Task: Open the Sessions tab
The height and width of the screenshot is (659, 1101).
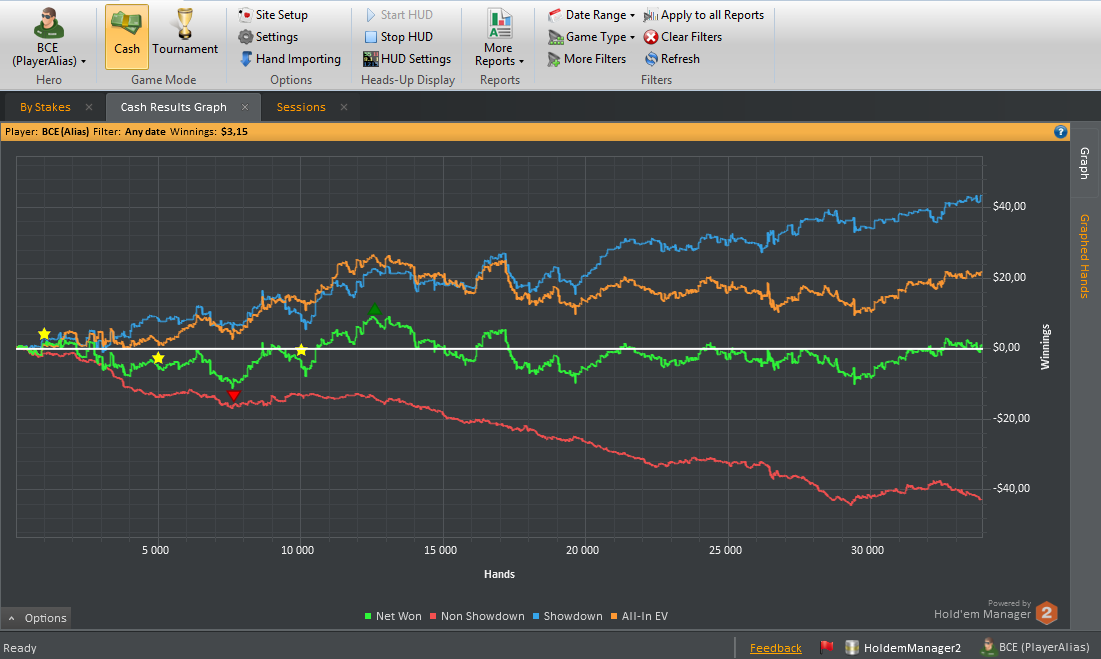Action: (301, 107)
